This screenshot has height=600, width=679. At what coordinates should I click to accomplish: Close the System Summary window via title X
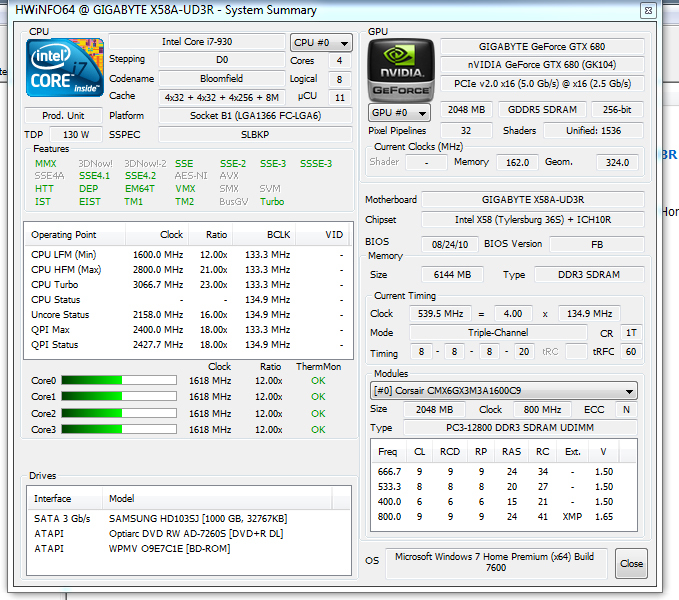coord(648,10)
